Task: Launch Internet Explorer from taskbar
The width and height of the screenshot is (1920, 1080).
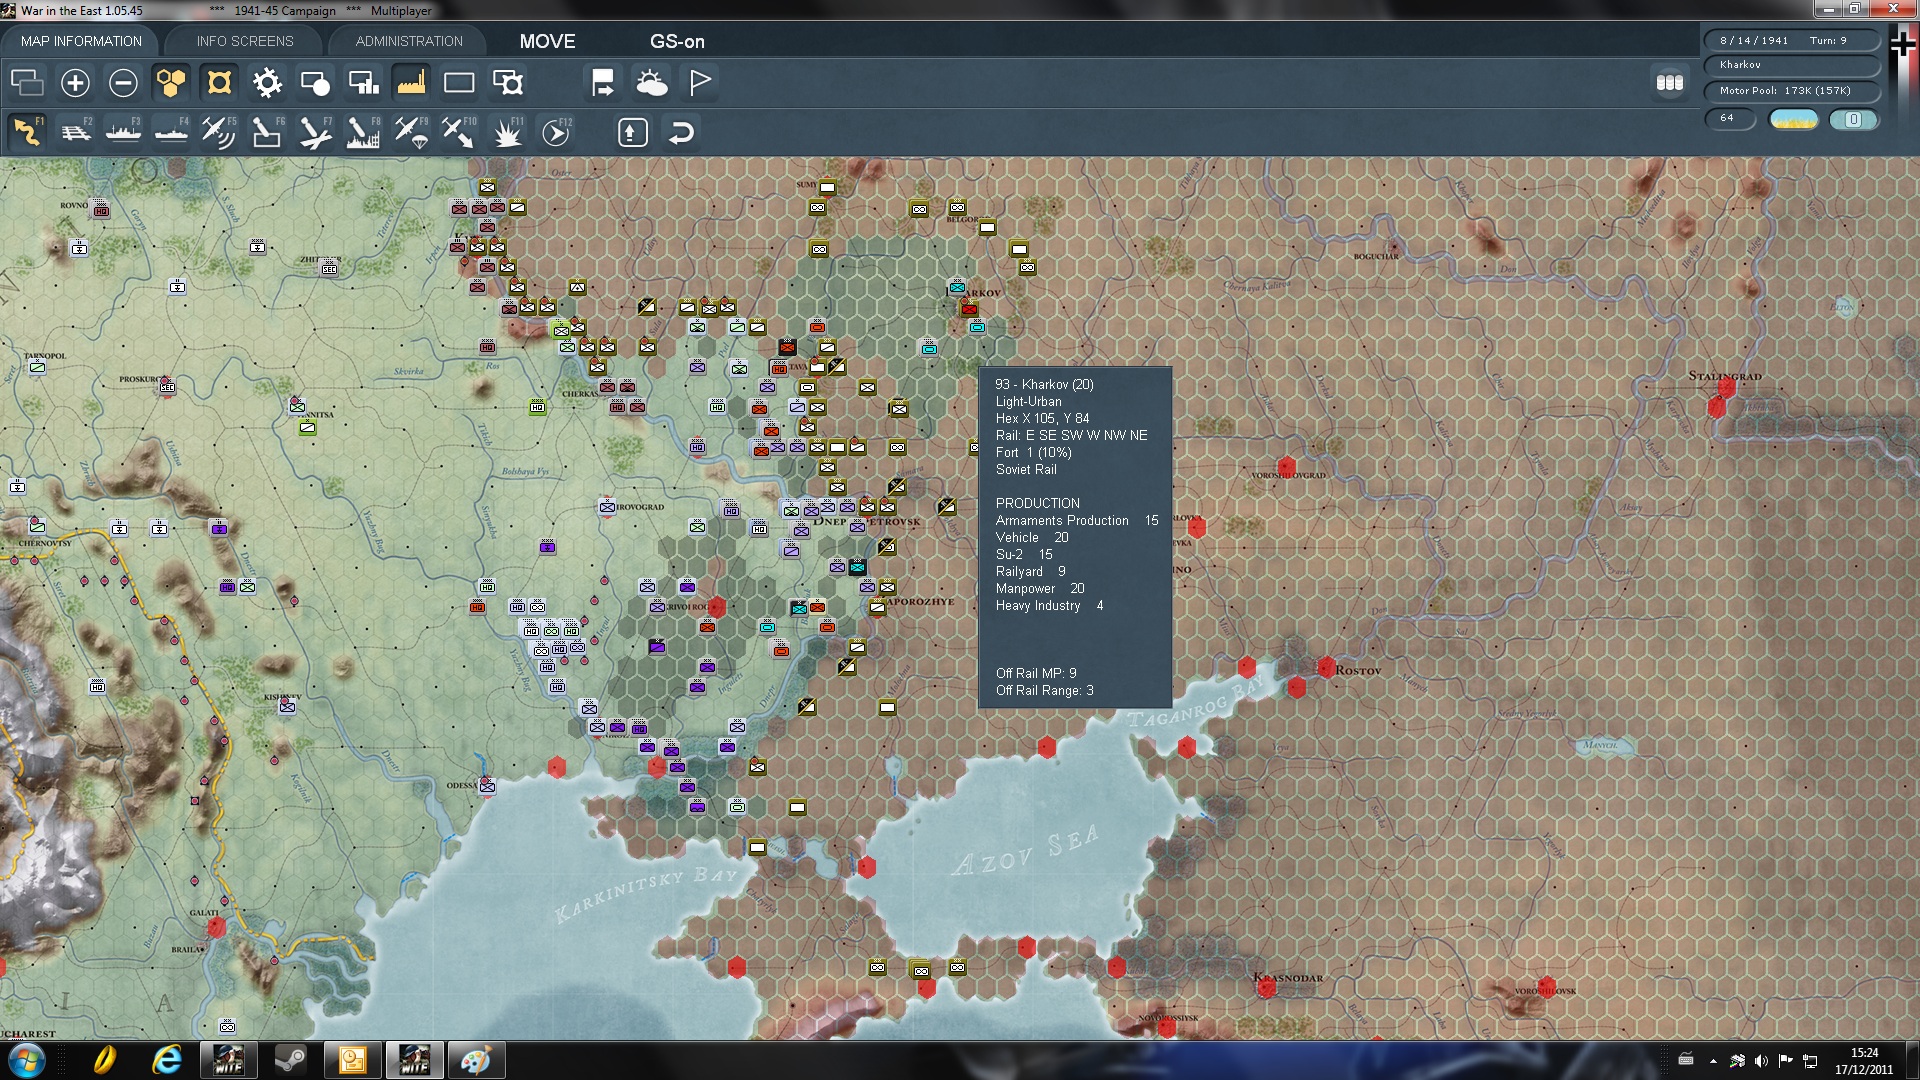Action: 167,1060
